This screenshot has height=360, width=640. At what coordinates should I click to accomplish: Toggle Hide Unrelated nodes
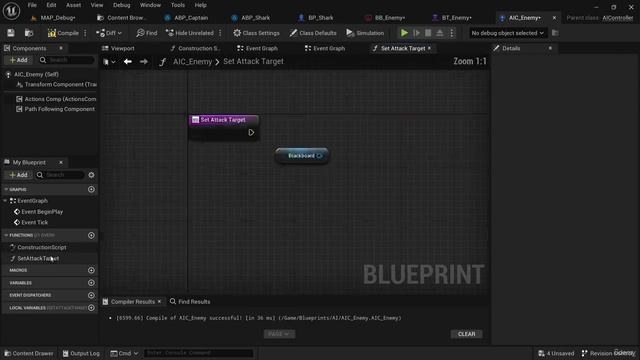190,33
